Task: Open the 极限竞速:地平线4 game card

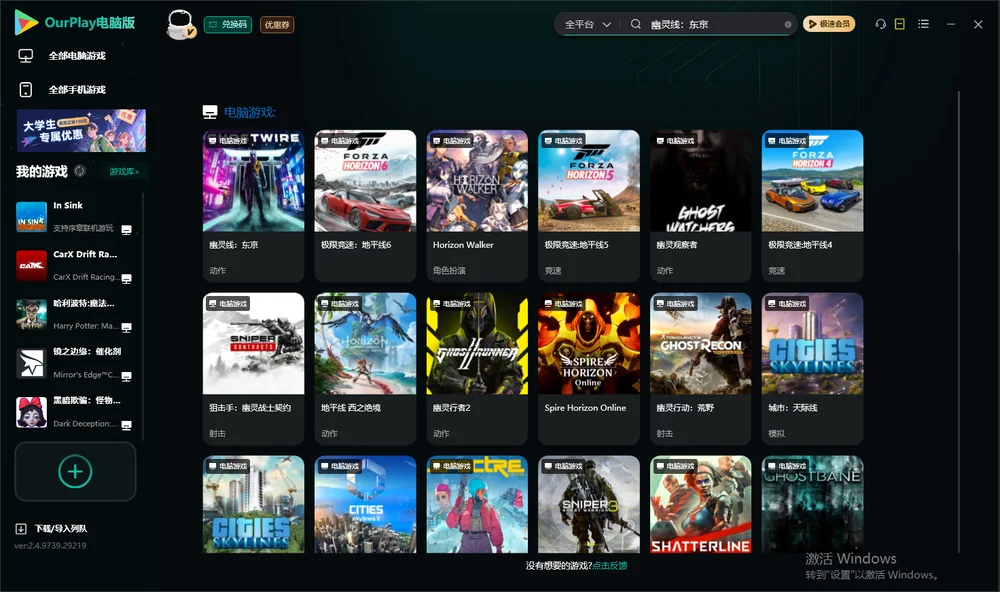Action: 812,205
